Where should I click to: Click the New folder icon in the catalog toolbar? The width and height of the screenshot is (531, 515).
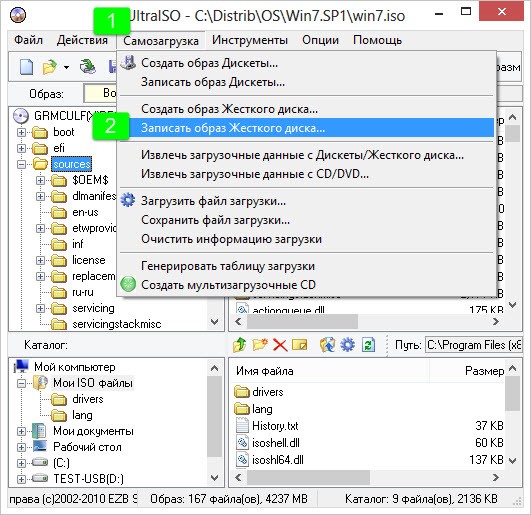pyautogui.click(x=260, y=345)
